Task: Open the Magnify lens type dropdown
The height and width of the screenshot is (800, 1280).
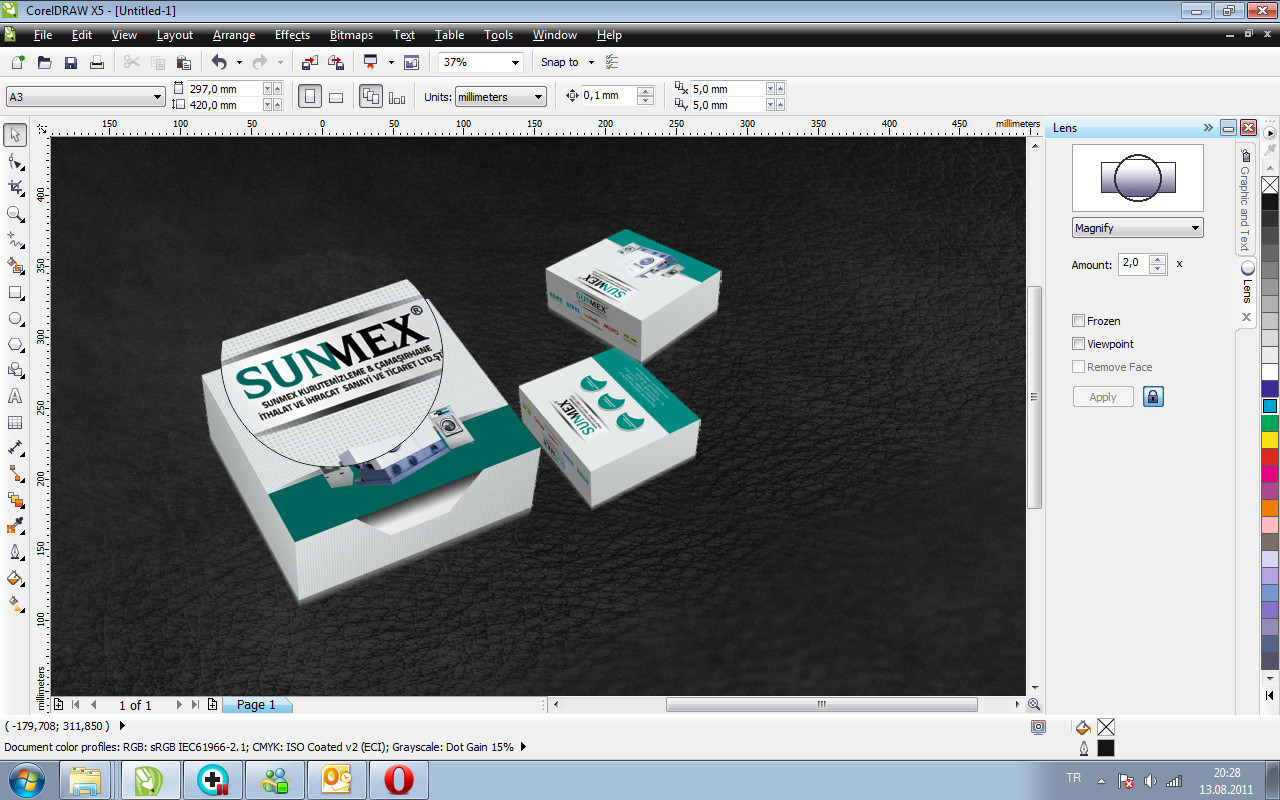Action: pyautogui.click(x=1195, y=228)
